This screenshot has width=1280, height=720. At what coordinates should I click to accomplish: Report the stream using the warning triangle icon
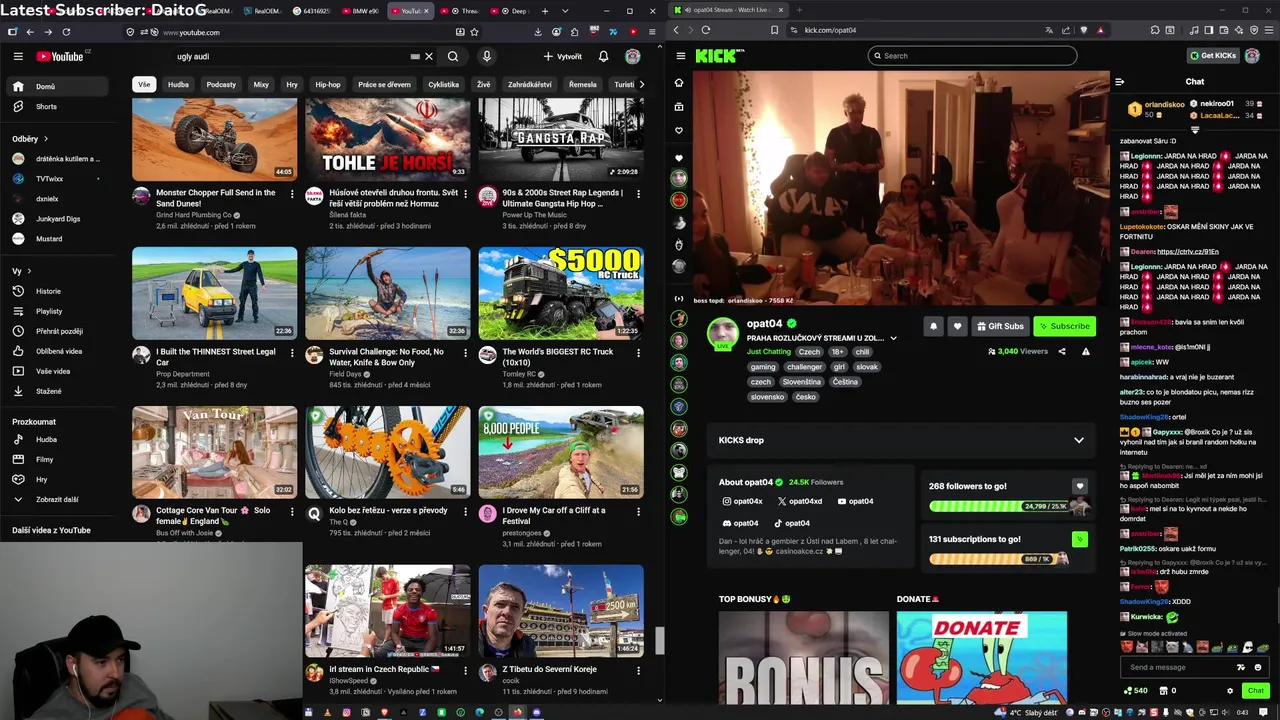click(x=1085, y=351)
